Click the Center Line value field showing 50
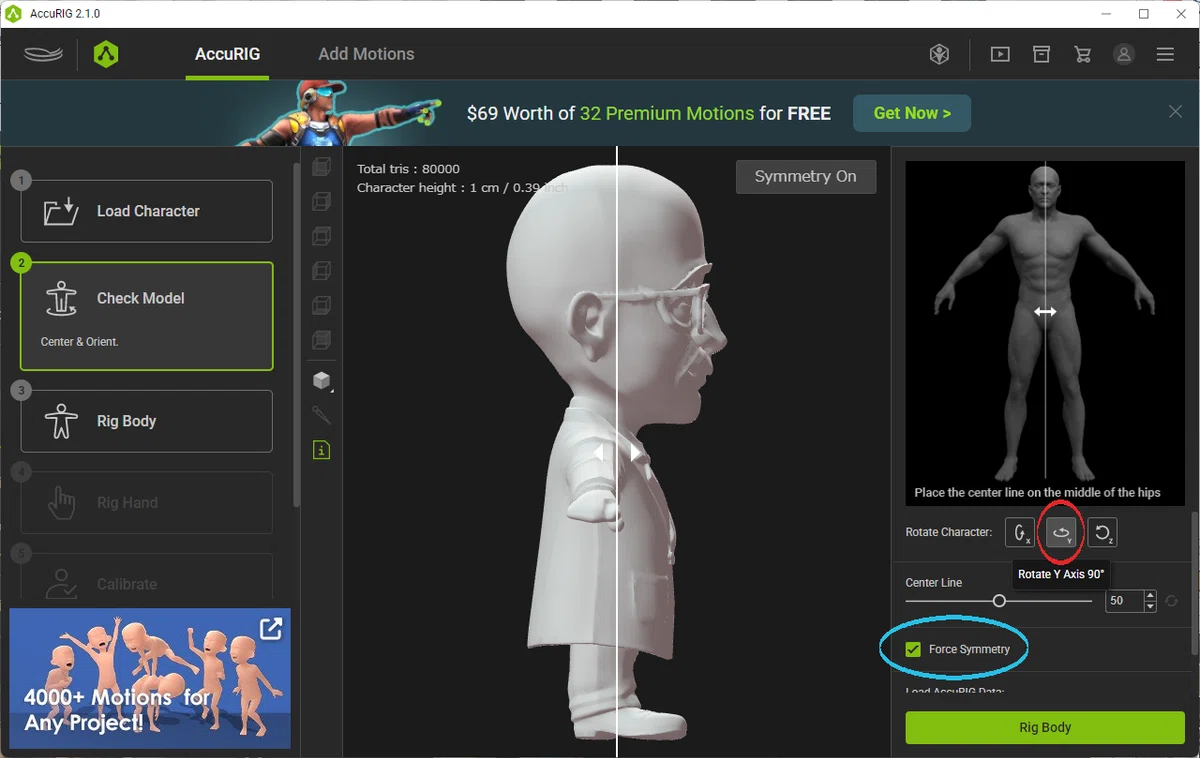 pos(1125,601)
